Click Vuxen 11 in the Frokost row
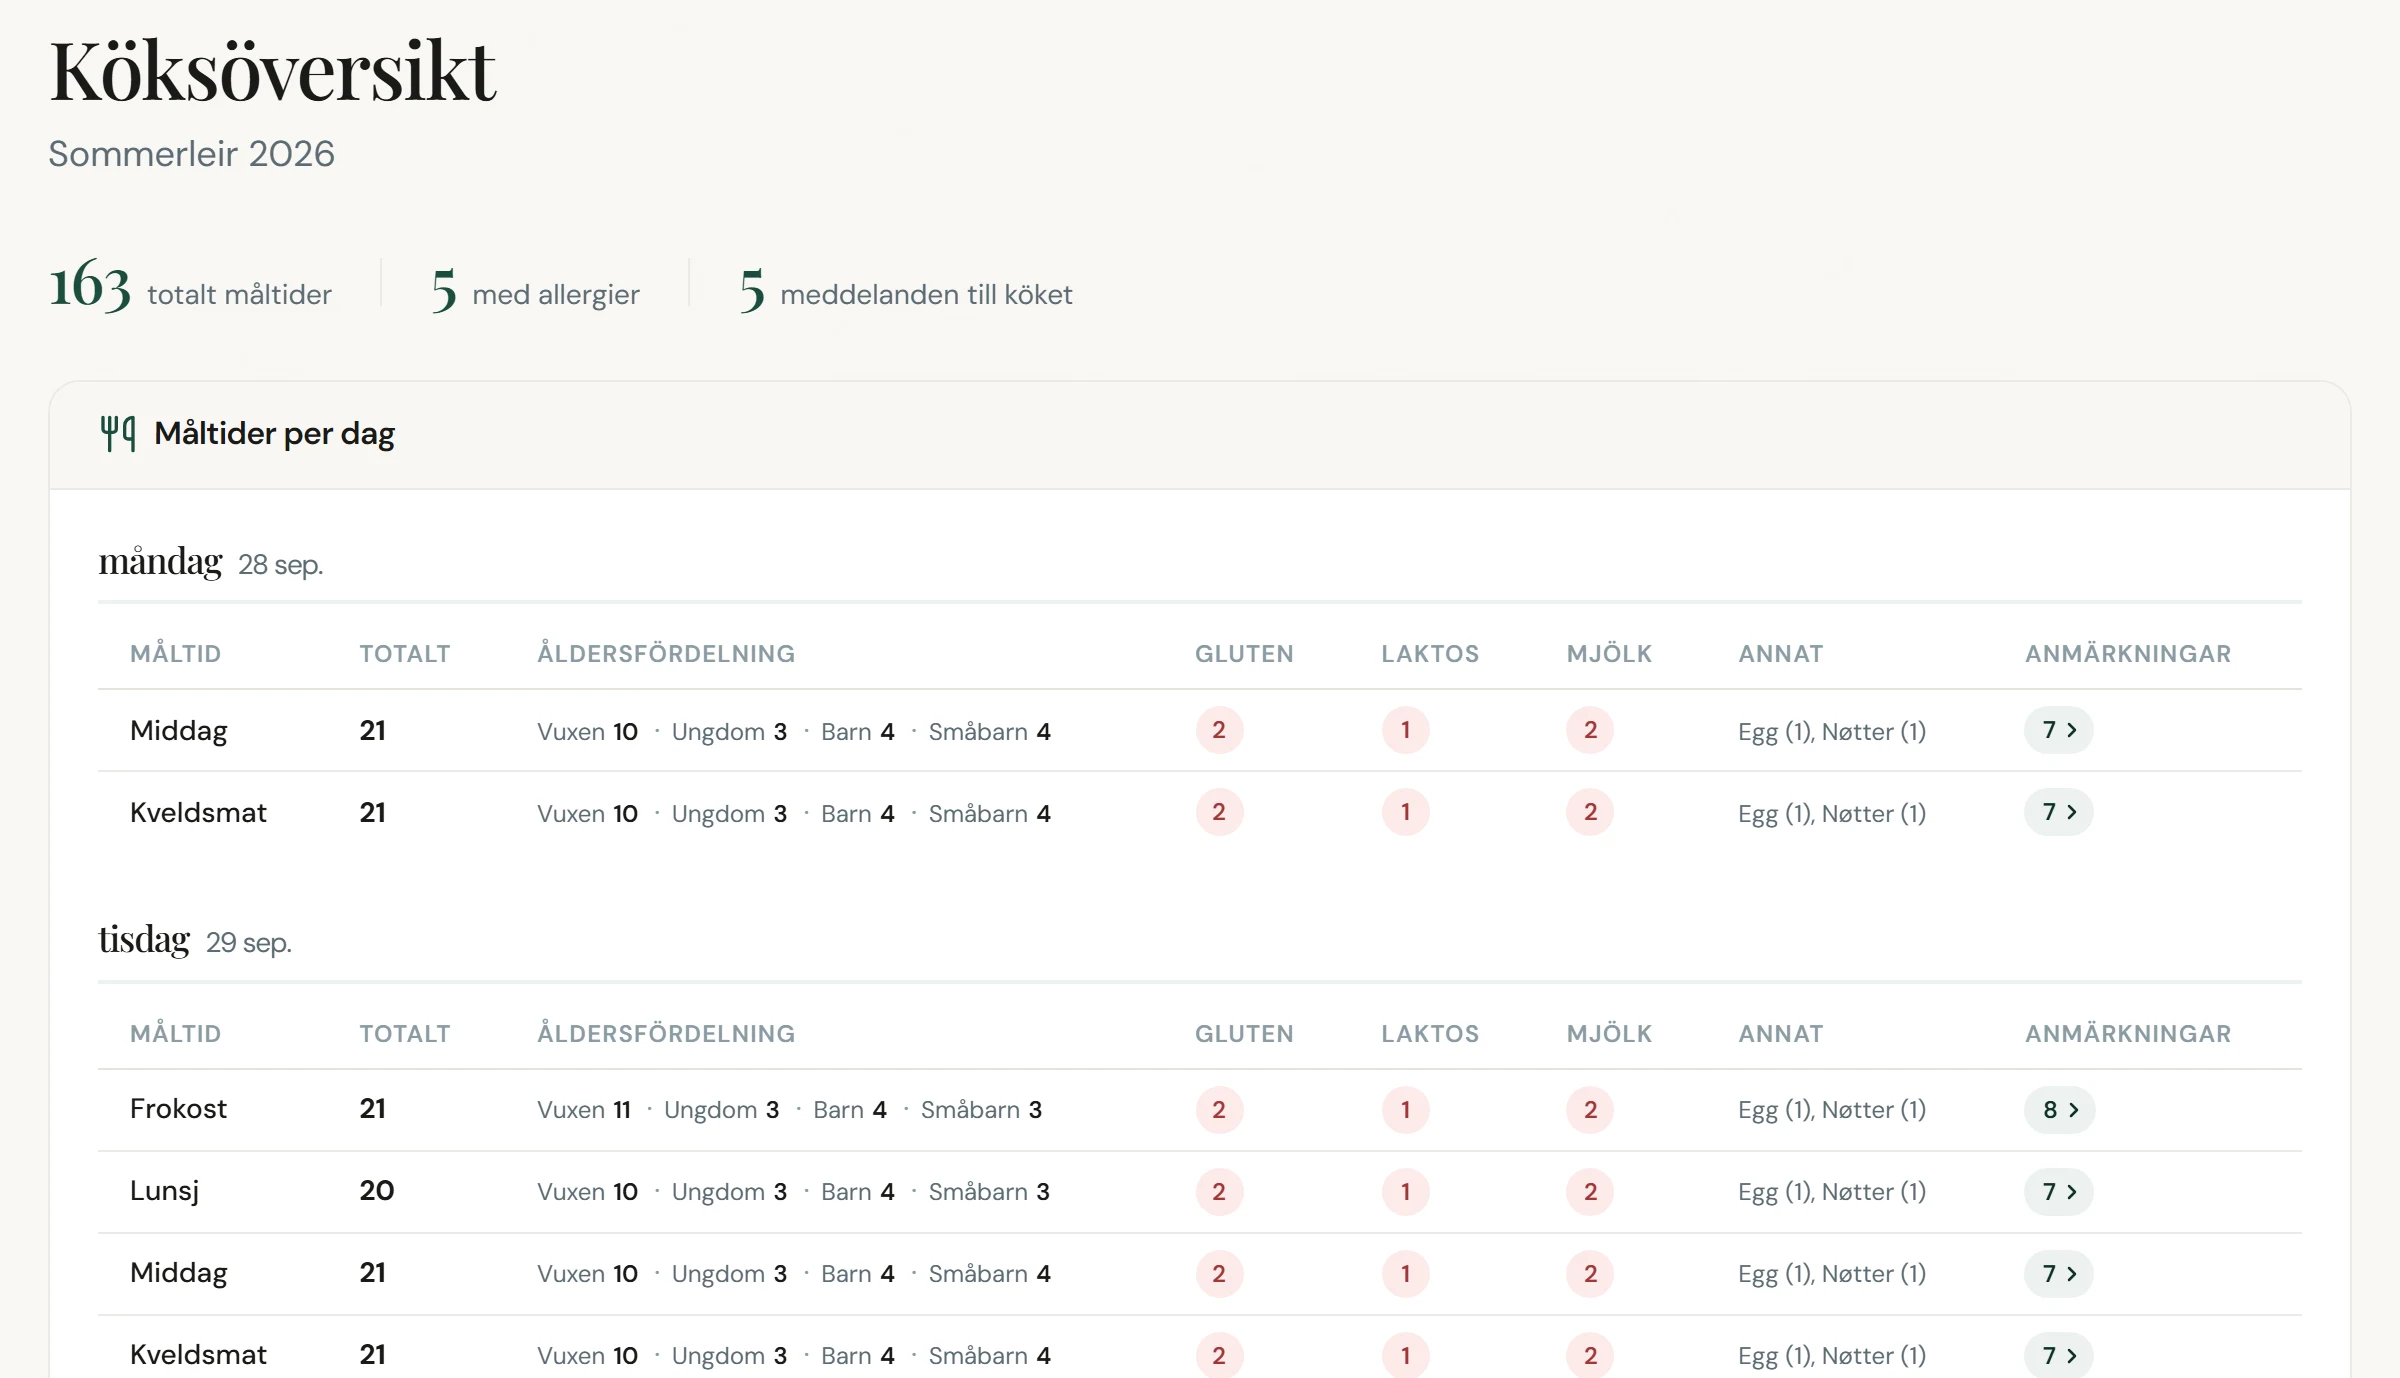This screenshot has height=1378, width=2400. click(584, 1110)
